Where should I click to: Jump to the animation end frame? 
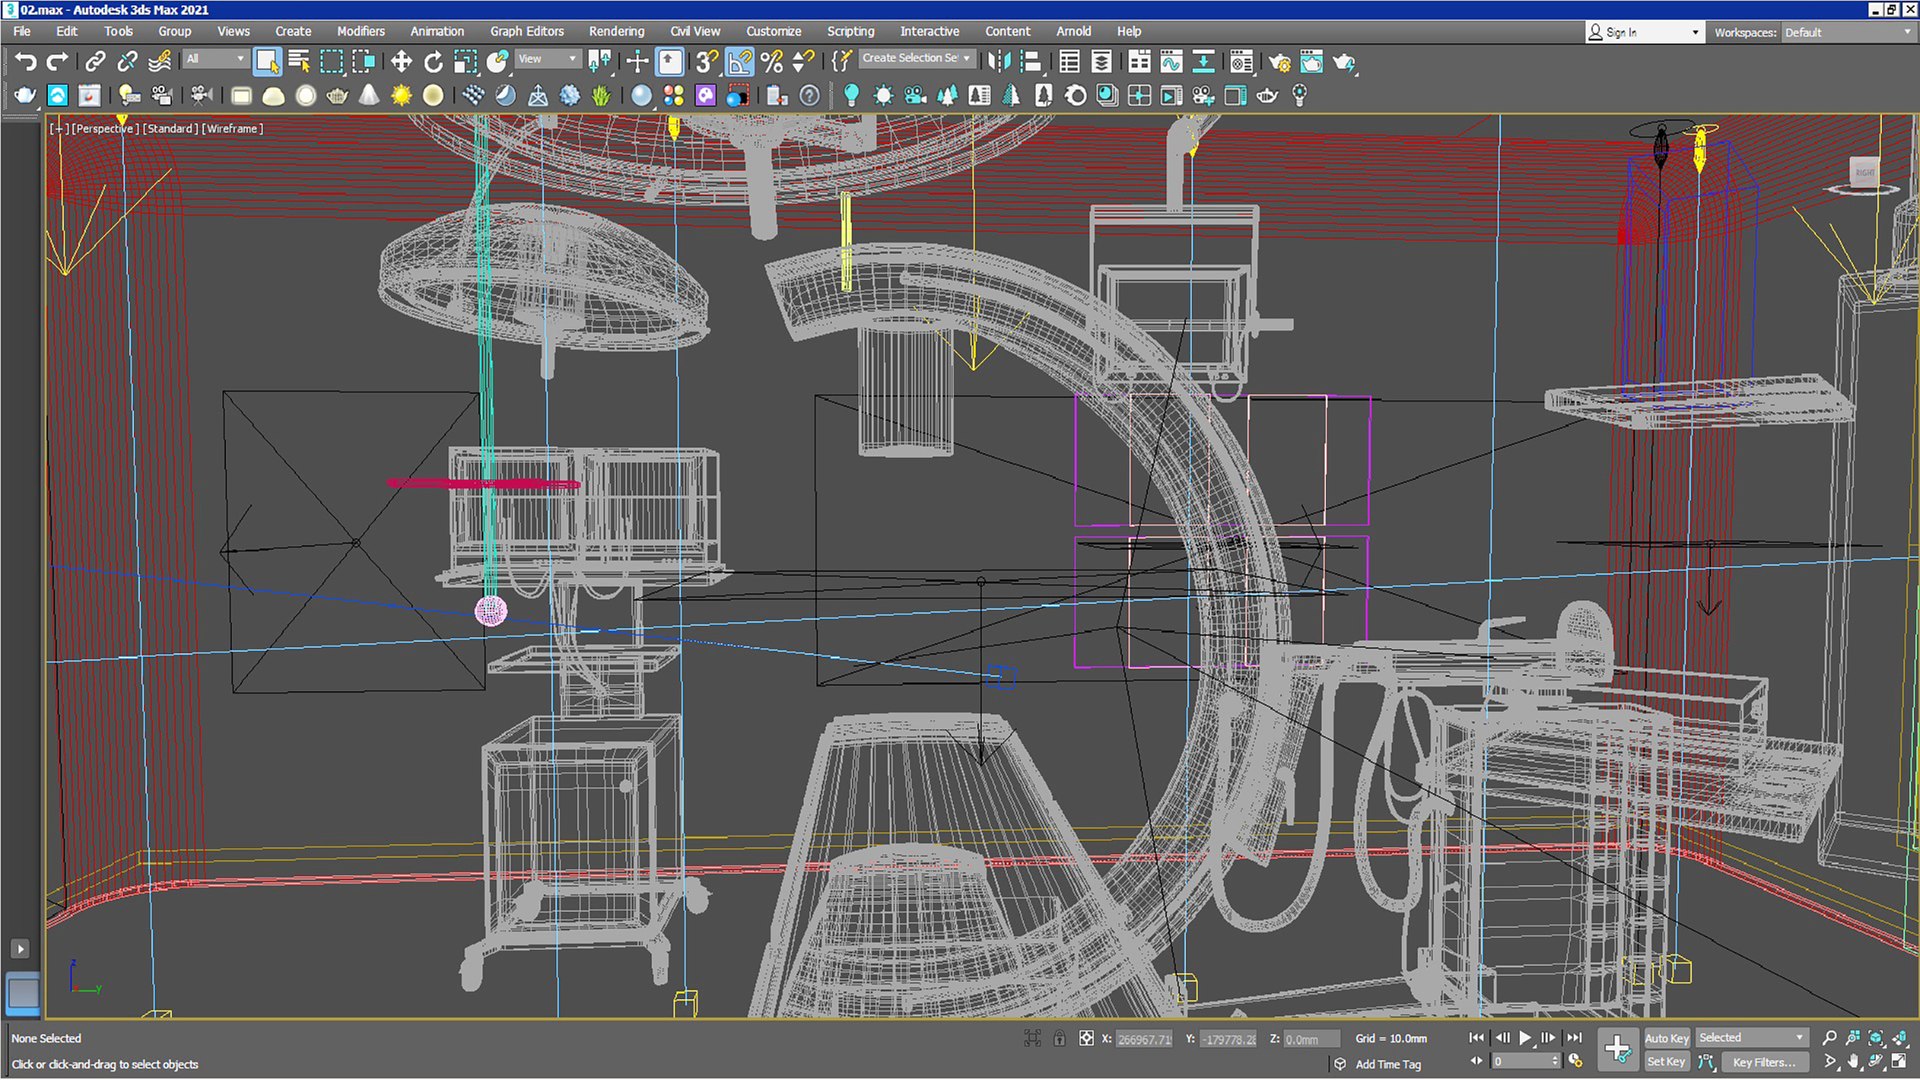[1574, 1038]
